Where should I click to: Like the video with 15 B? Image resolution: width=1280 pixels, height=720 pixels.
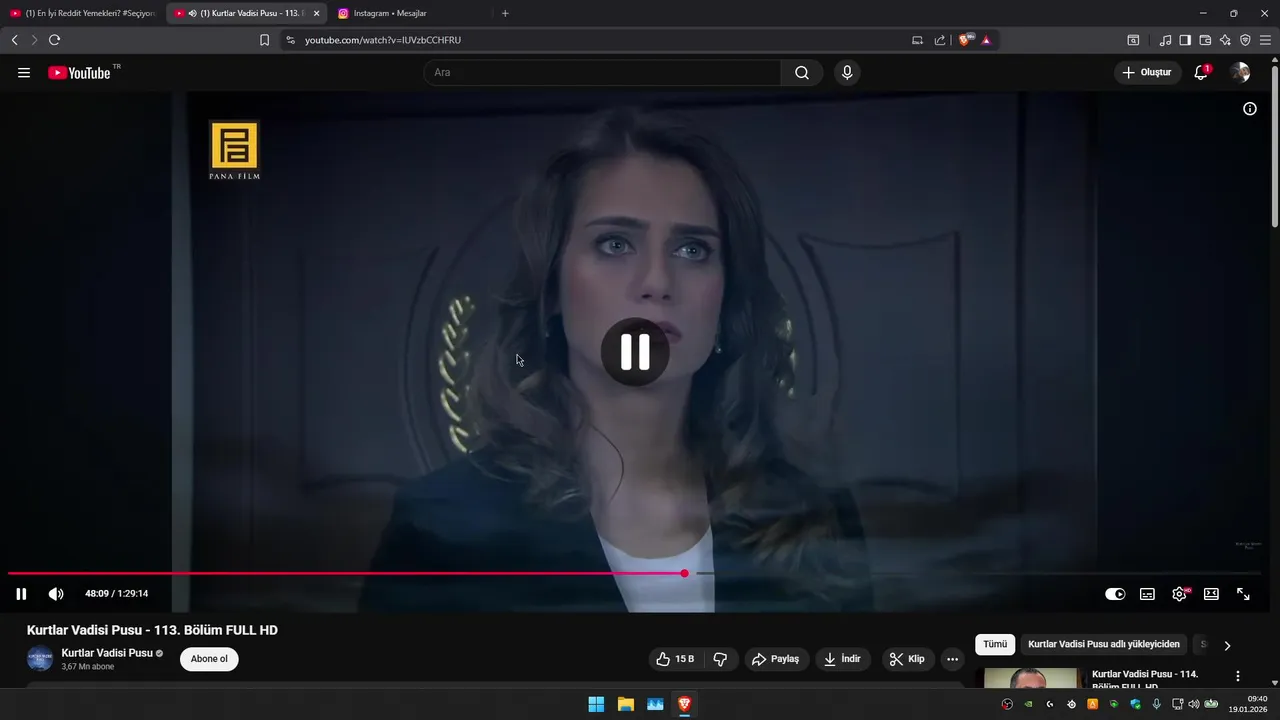click(x=675, y=659)
